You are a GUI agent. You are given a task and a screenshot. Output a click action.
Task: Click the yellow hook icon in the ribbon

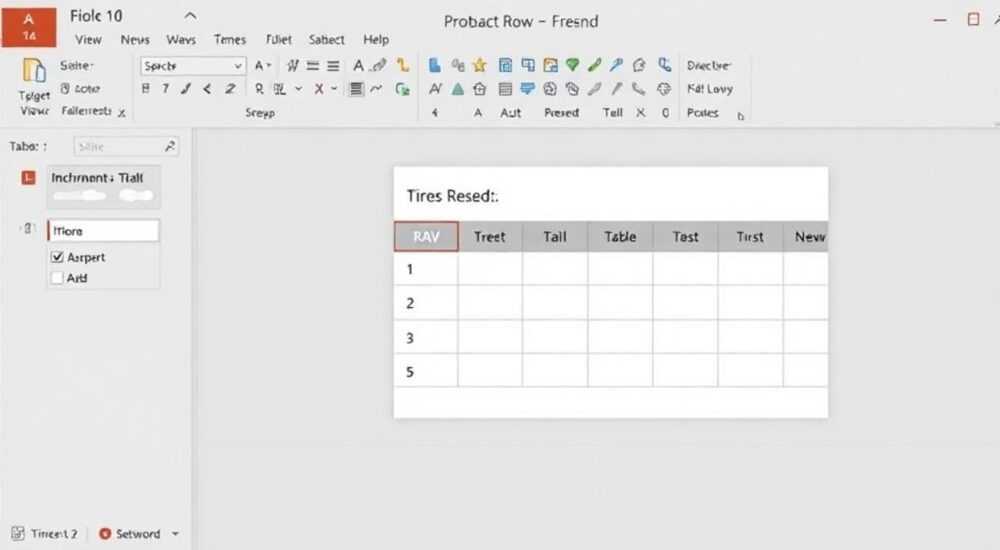pos(402,65)
